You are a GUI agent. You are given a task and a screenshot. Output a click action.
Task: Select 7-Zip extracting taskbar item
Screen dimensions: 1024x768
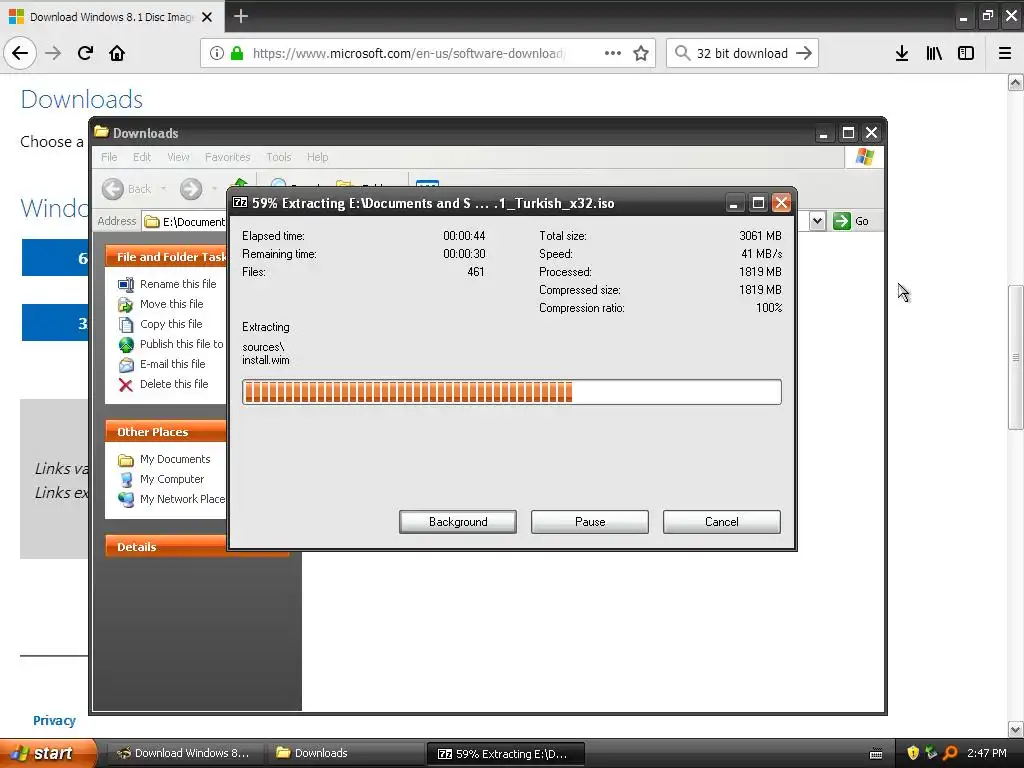click(x=505, y=754)
